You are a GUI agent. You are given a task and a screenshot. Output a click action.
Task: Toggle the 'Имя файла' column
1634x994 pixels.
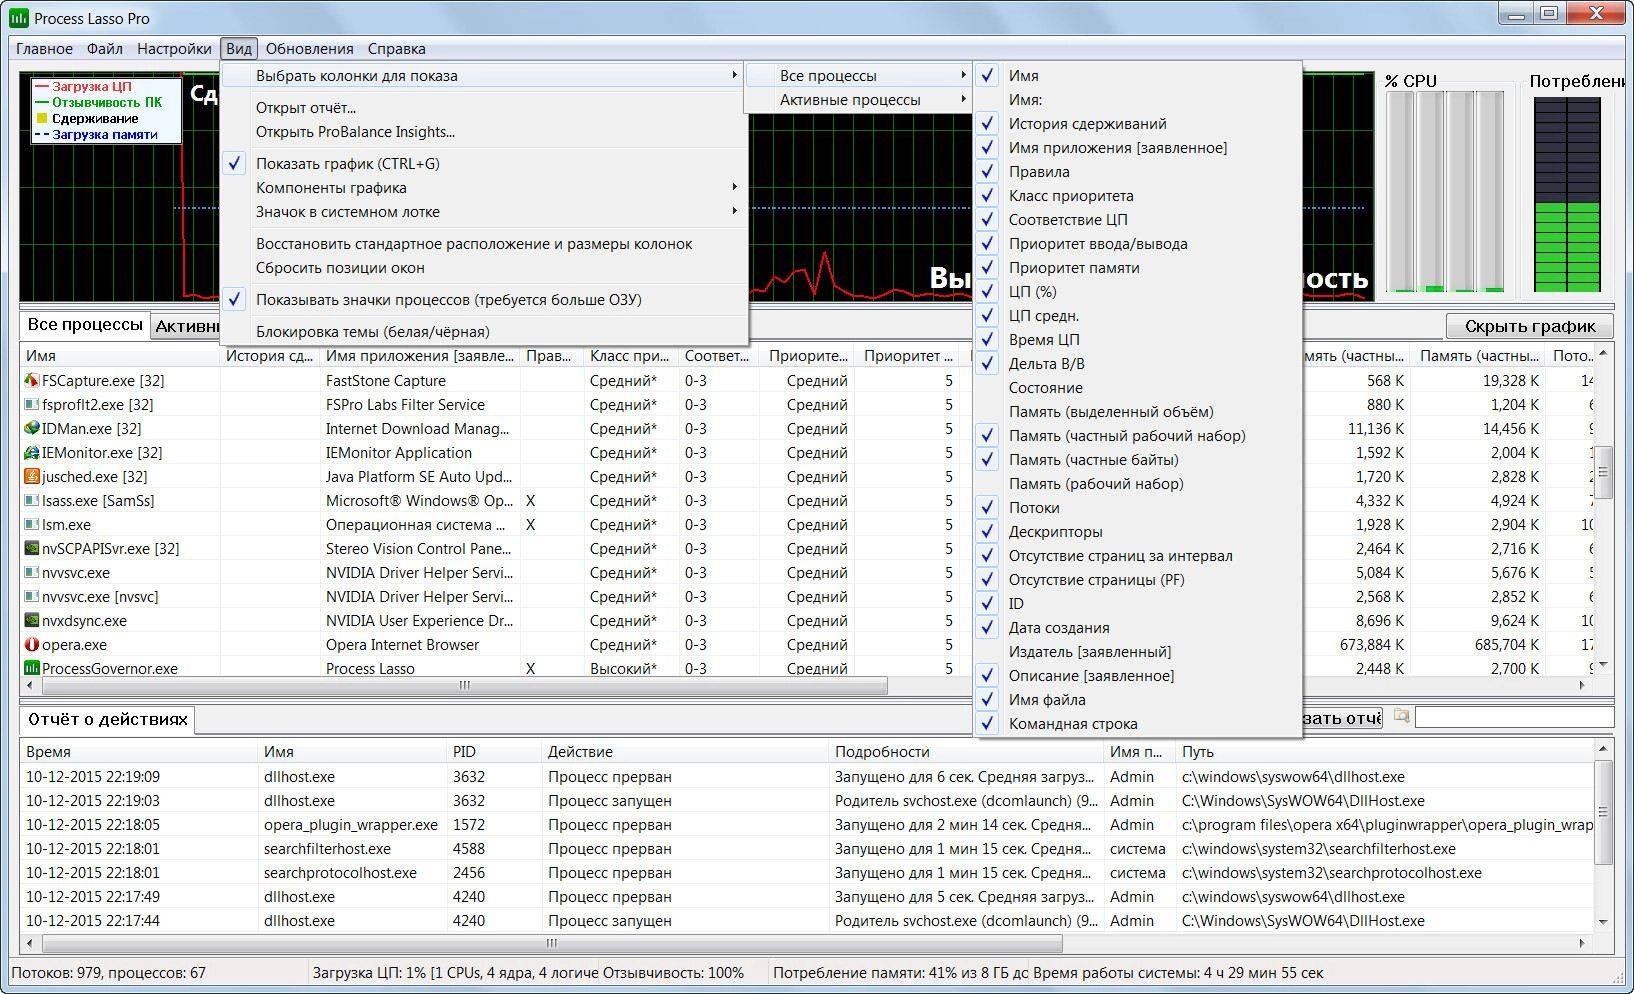click(x=1137, y=699)
